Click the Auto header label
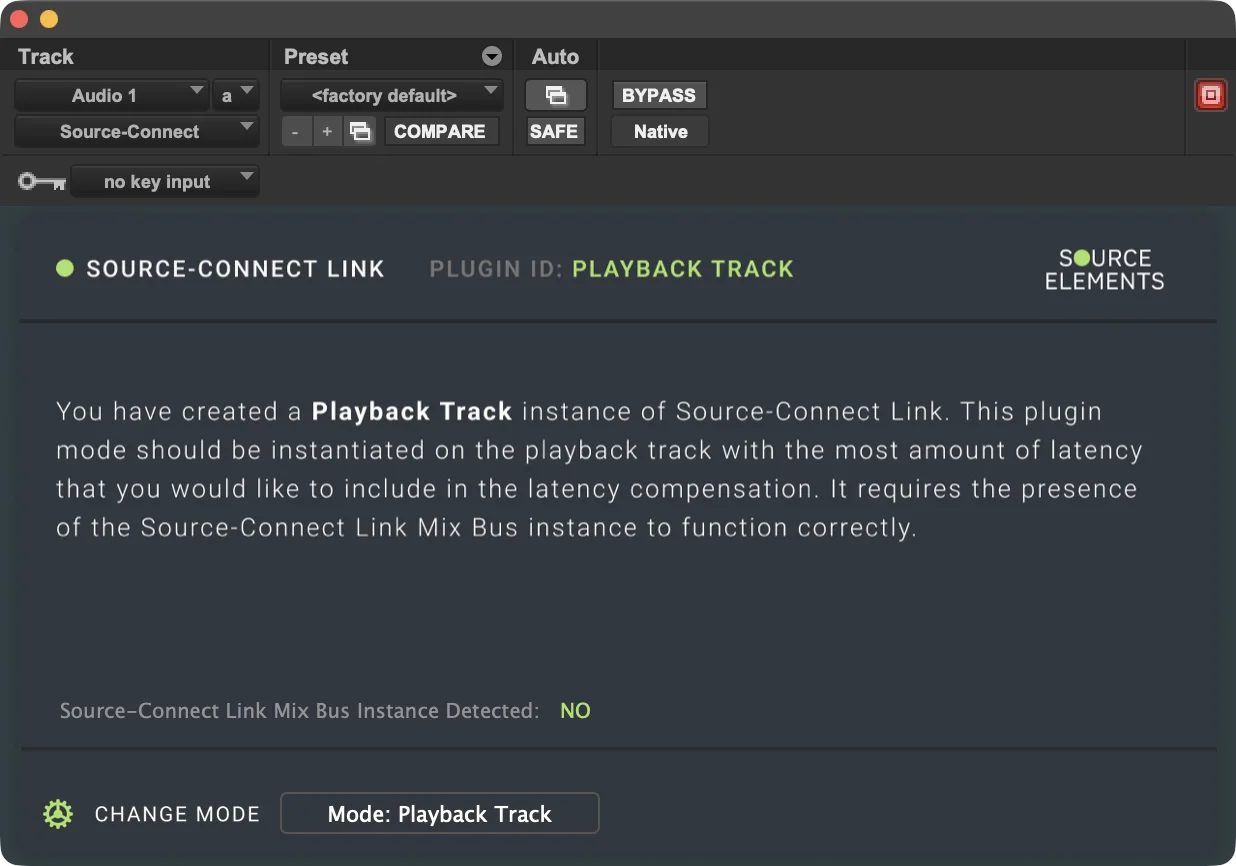The width and height of the screenshot is (1236, 866). click(x=555, y=57)
